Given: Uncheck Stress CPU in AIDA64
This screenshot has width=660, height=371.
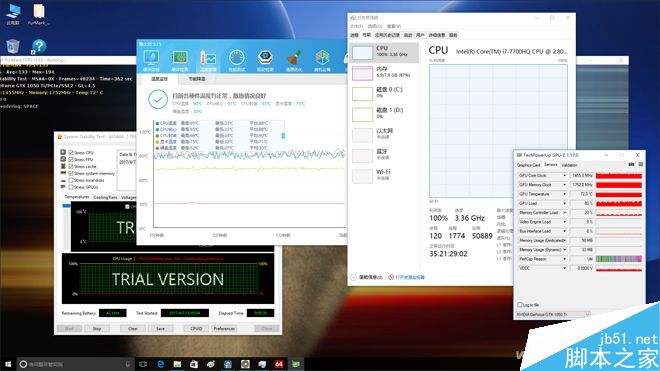Looking at the screenshot, I should [x=71, y=153].
